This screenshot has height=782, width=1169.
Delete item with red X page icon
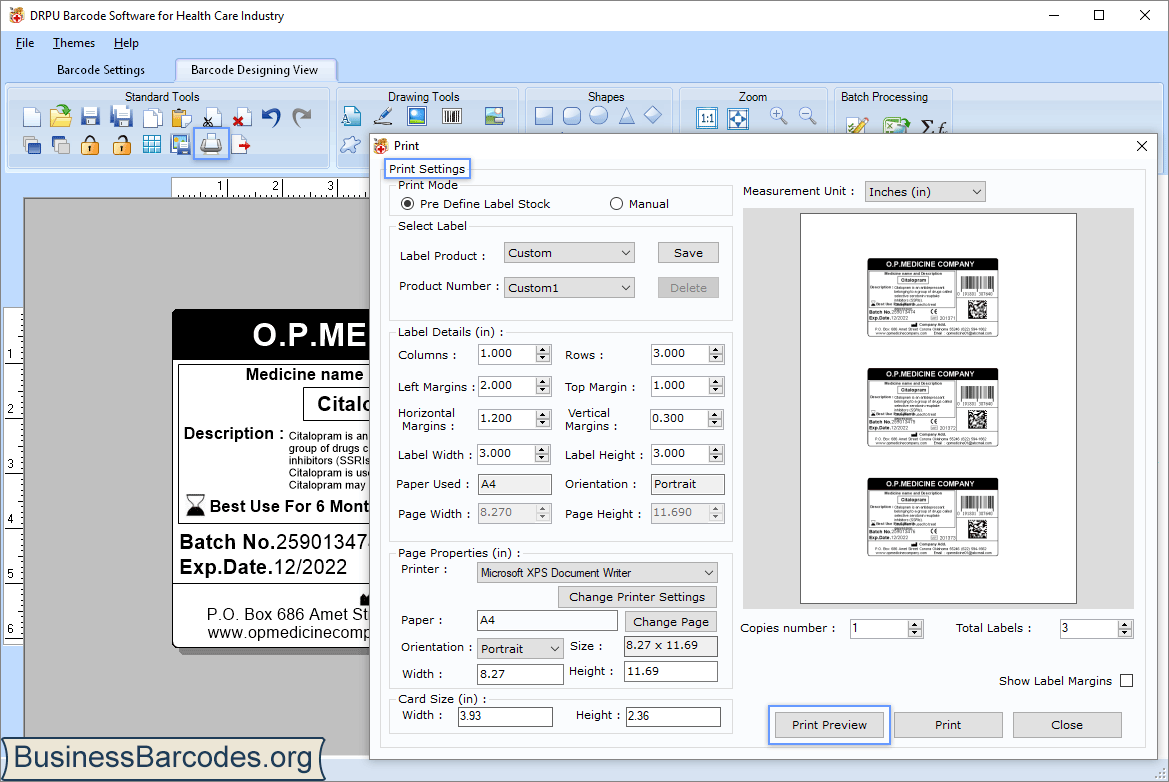(x=242, y=118)
